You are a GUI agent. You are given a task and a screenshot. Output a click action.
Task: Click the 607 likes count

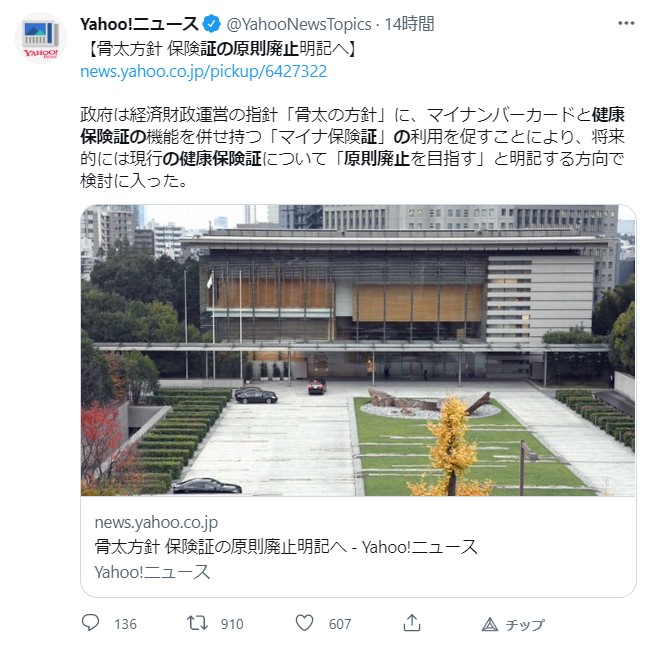point(340,624)
